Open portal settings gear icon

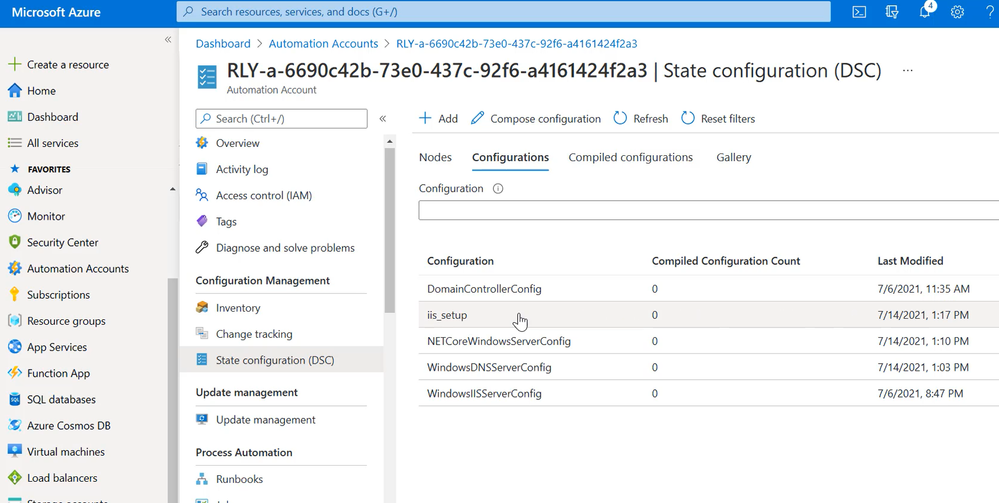tap(957, 11)
